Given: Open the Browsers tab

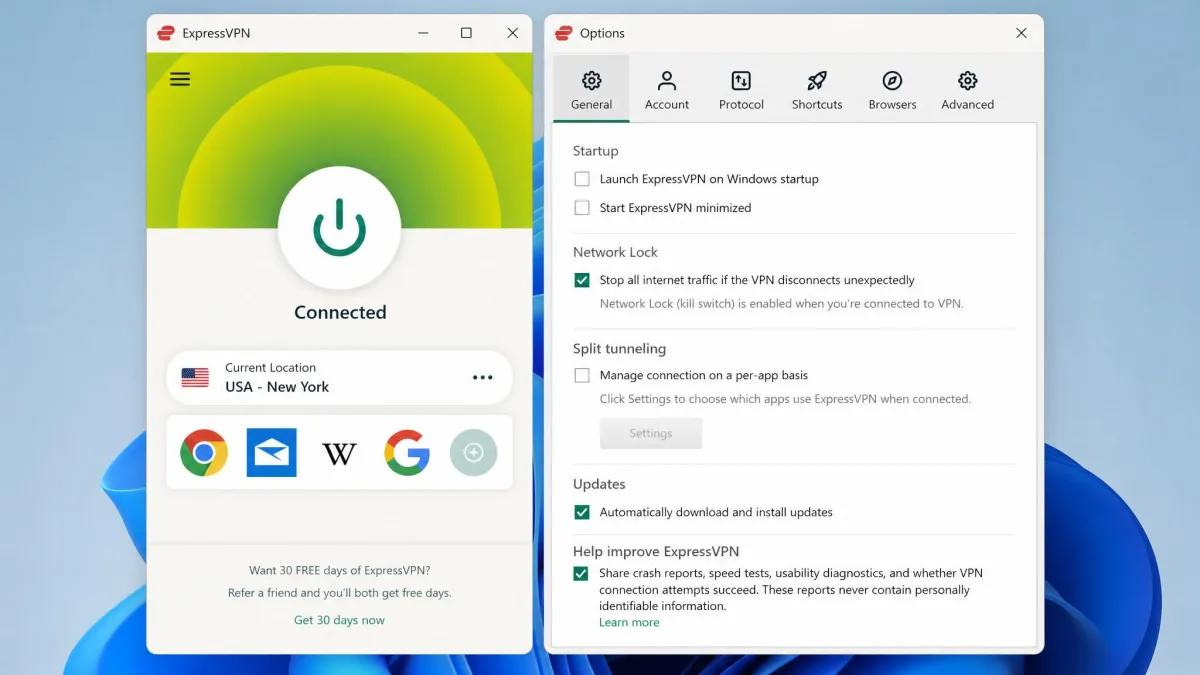Looking at the screenshot, I should click(892, 89).
